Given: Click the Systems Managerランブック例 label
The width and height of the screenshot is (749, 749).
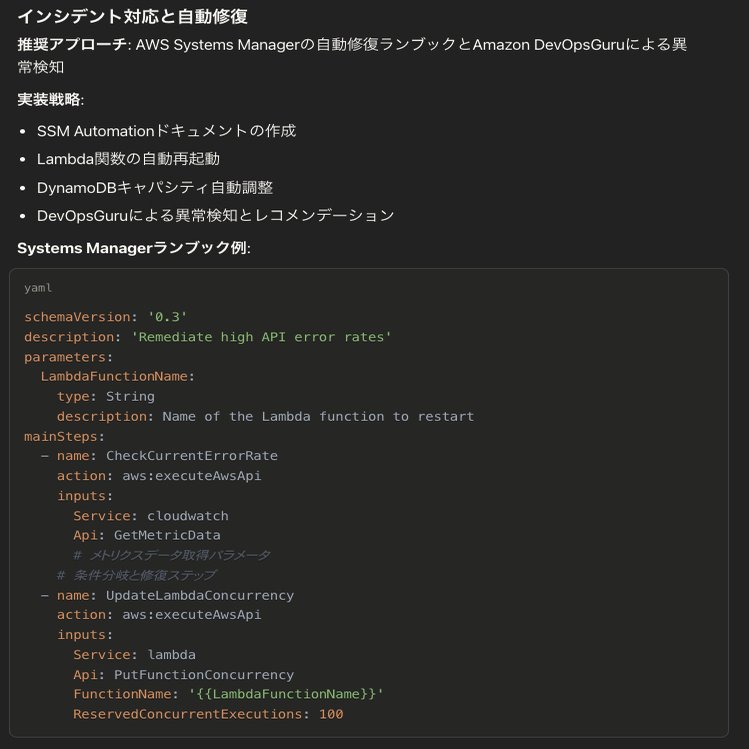Looking at the screenshot, I should point(132,248).
